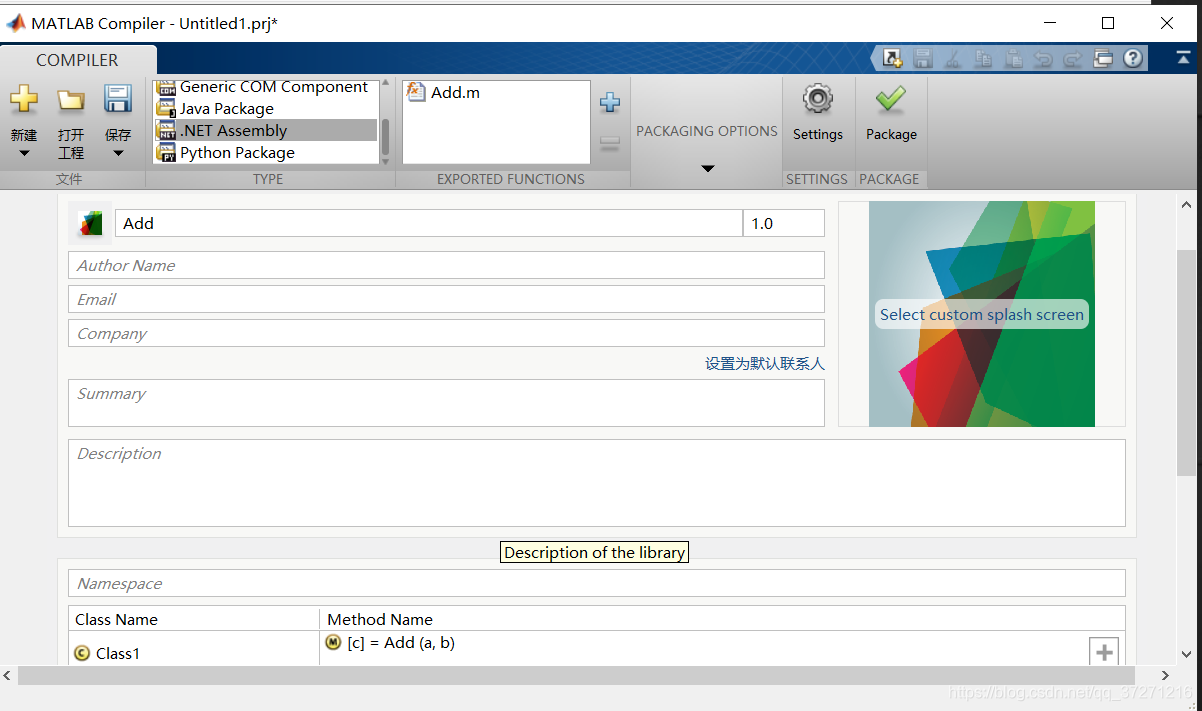Select Generic COM Component type

[x=266, y=87]
